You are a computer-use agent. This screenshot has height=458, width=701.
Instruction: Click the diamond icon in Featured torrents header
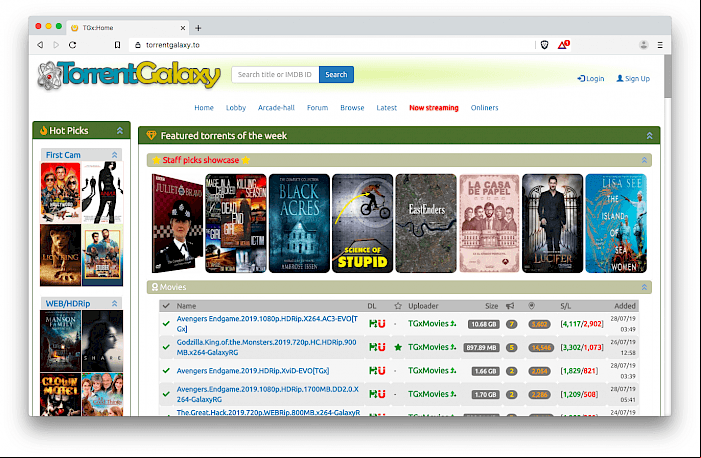pyautogui.click(x=151, y=135)
